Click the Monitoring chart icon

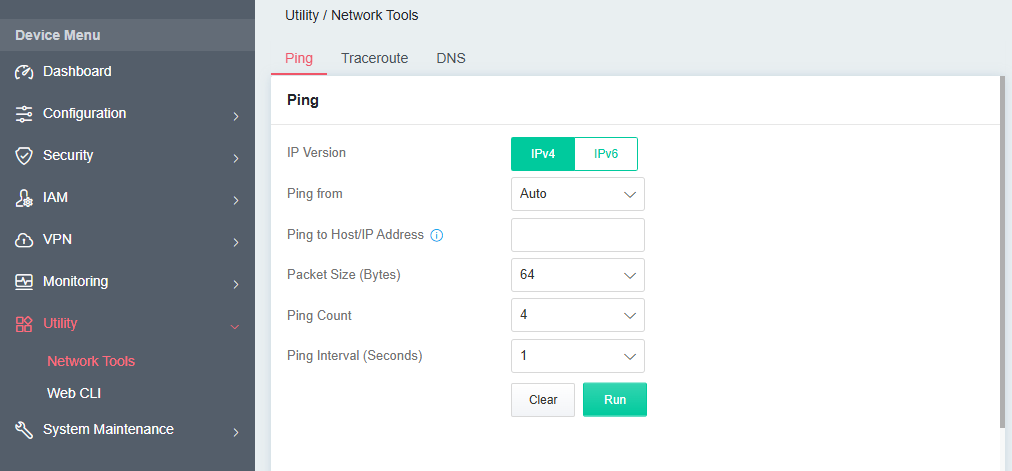tap(24, 282)
